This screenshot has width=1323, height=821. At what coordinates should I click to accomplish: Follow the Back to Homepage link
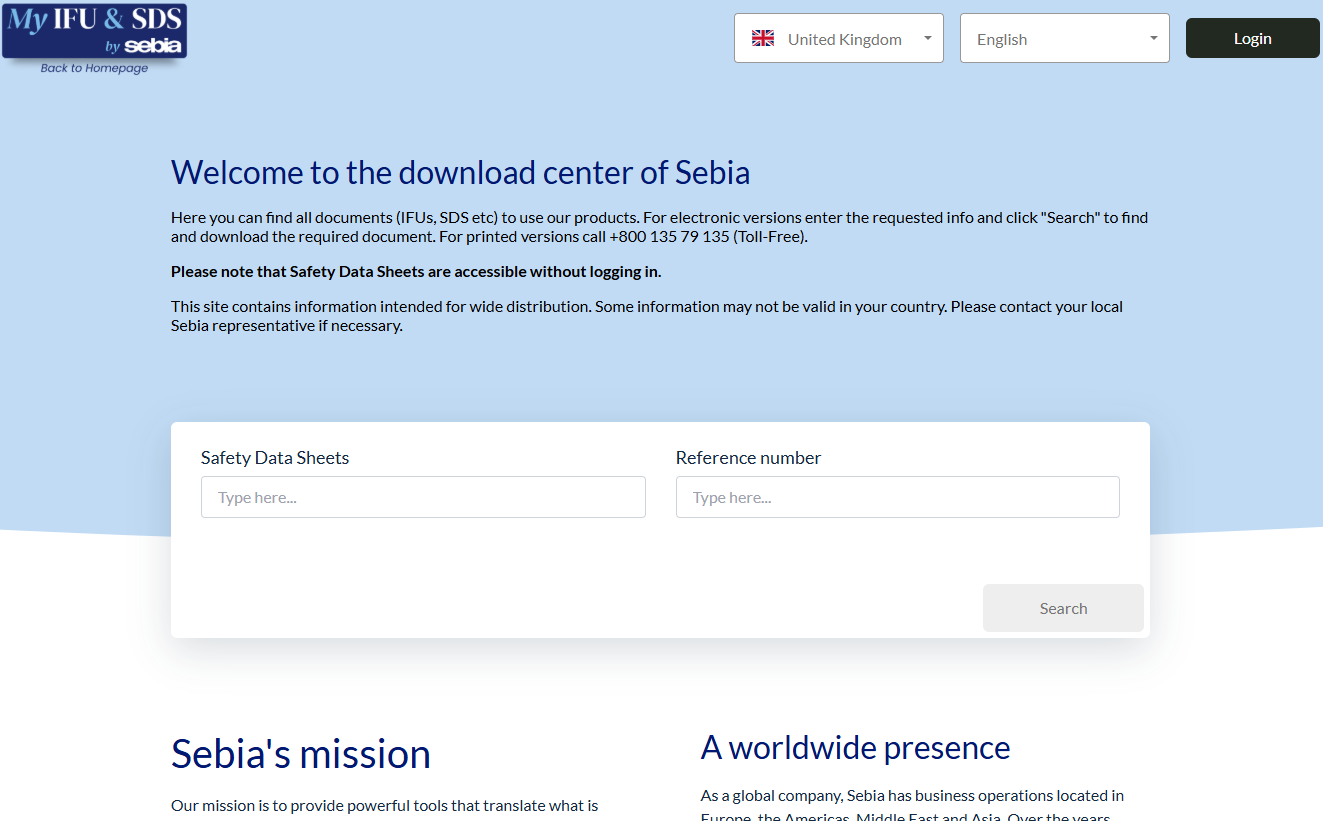pyautogui.click(x=93, y=68)
